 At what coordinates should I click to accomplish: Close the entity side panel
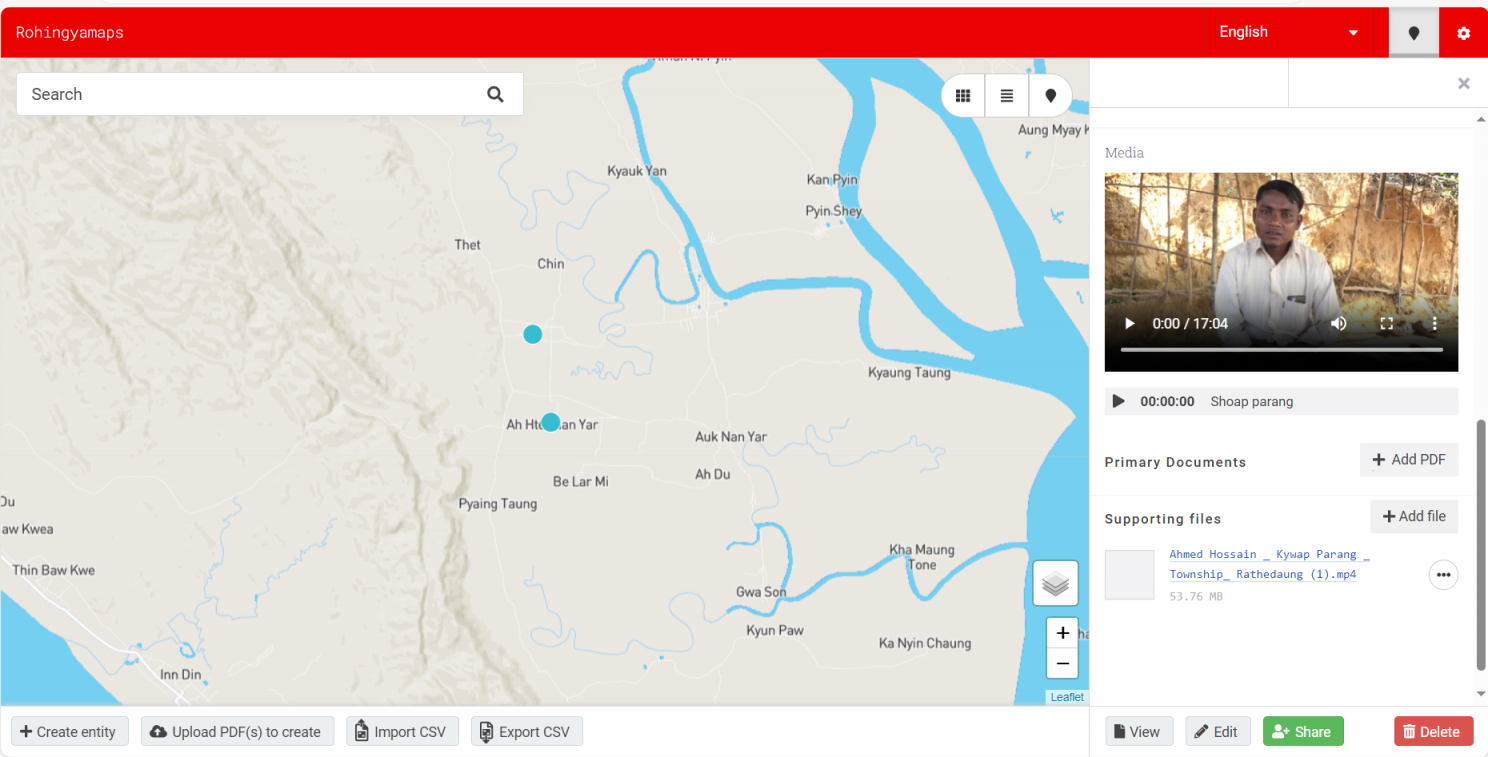1464,84
